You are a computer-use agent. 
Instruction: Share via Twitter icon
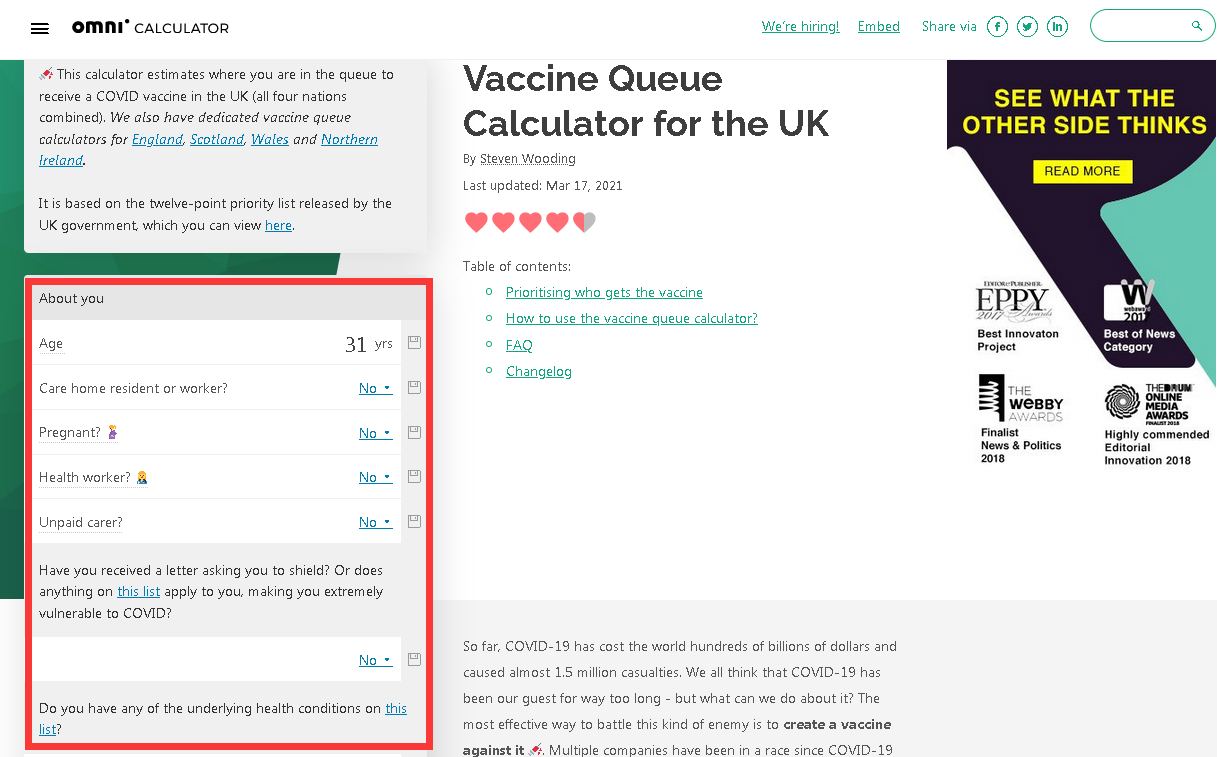[1027, 27]
